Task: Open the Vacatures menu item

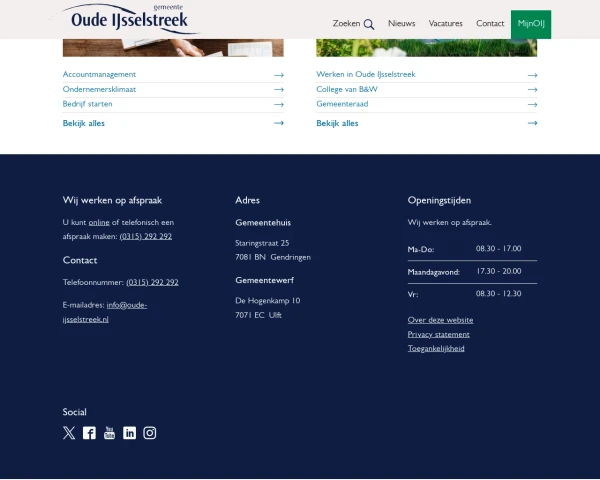Action: point(445,24)
